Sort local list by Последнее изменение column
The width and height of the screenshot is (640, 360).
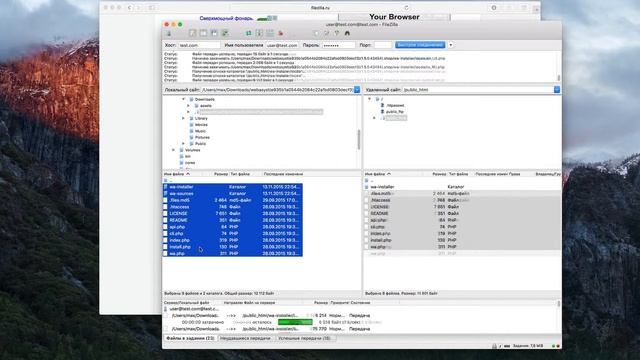pyautogui.click(x=283, y=174)
